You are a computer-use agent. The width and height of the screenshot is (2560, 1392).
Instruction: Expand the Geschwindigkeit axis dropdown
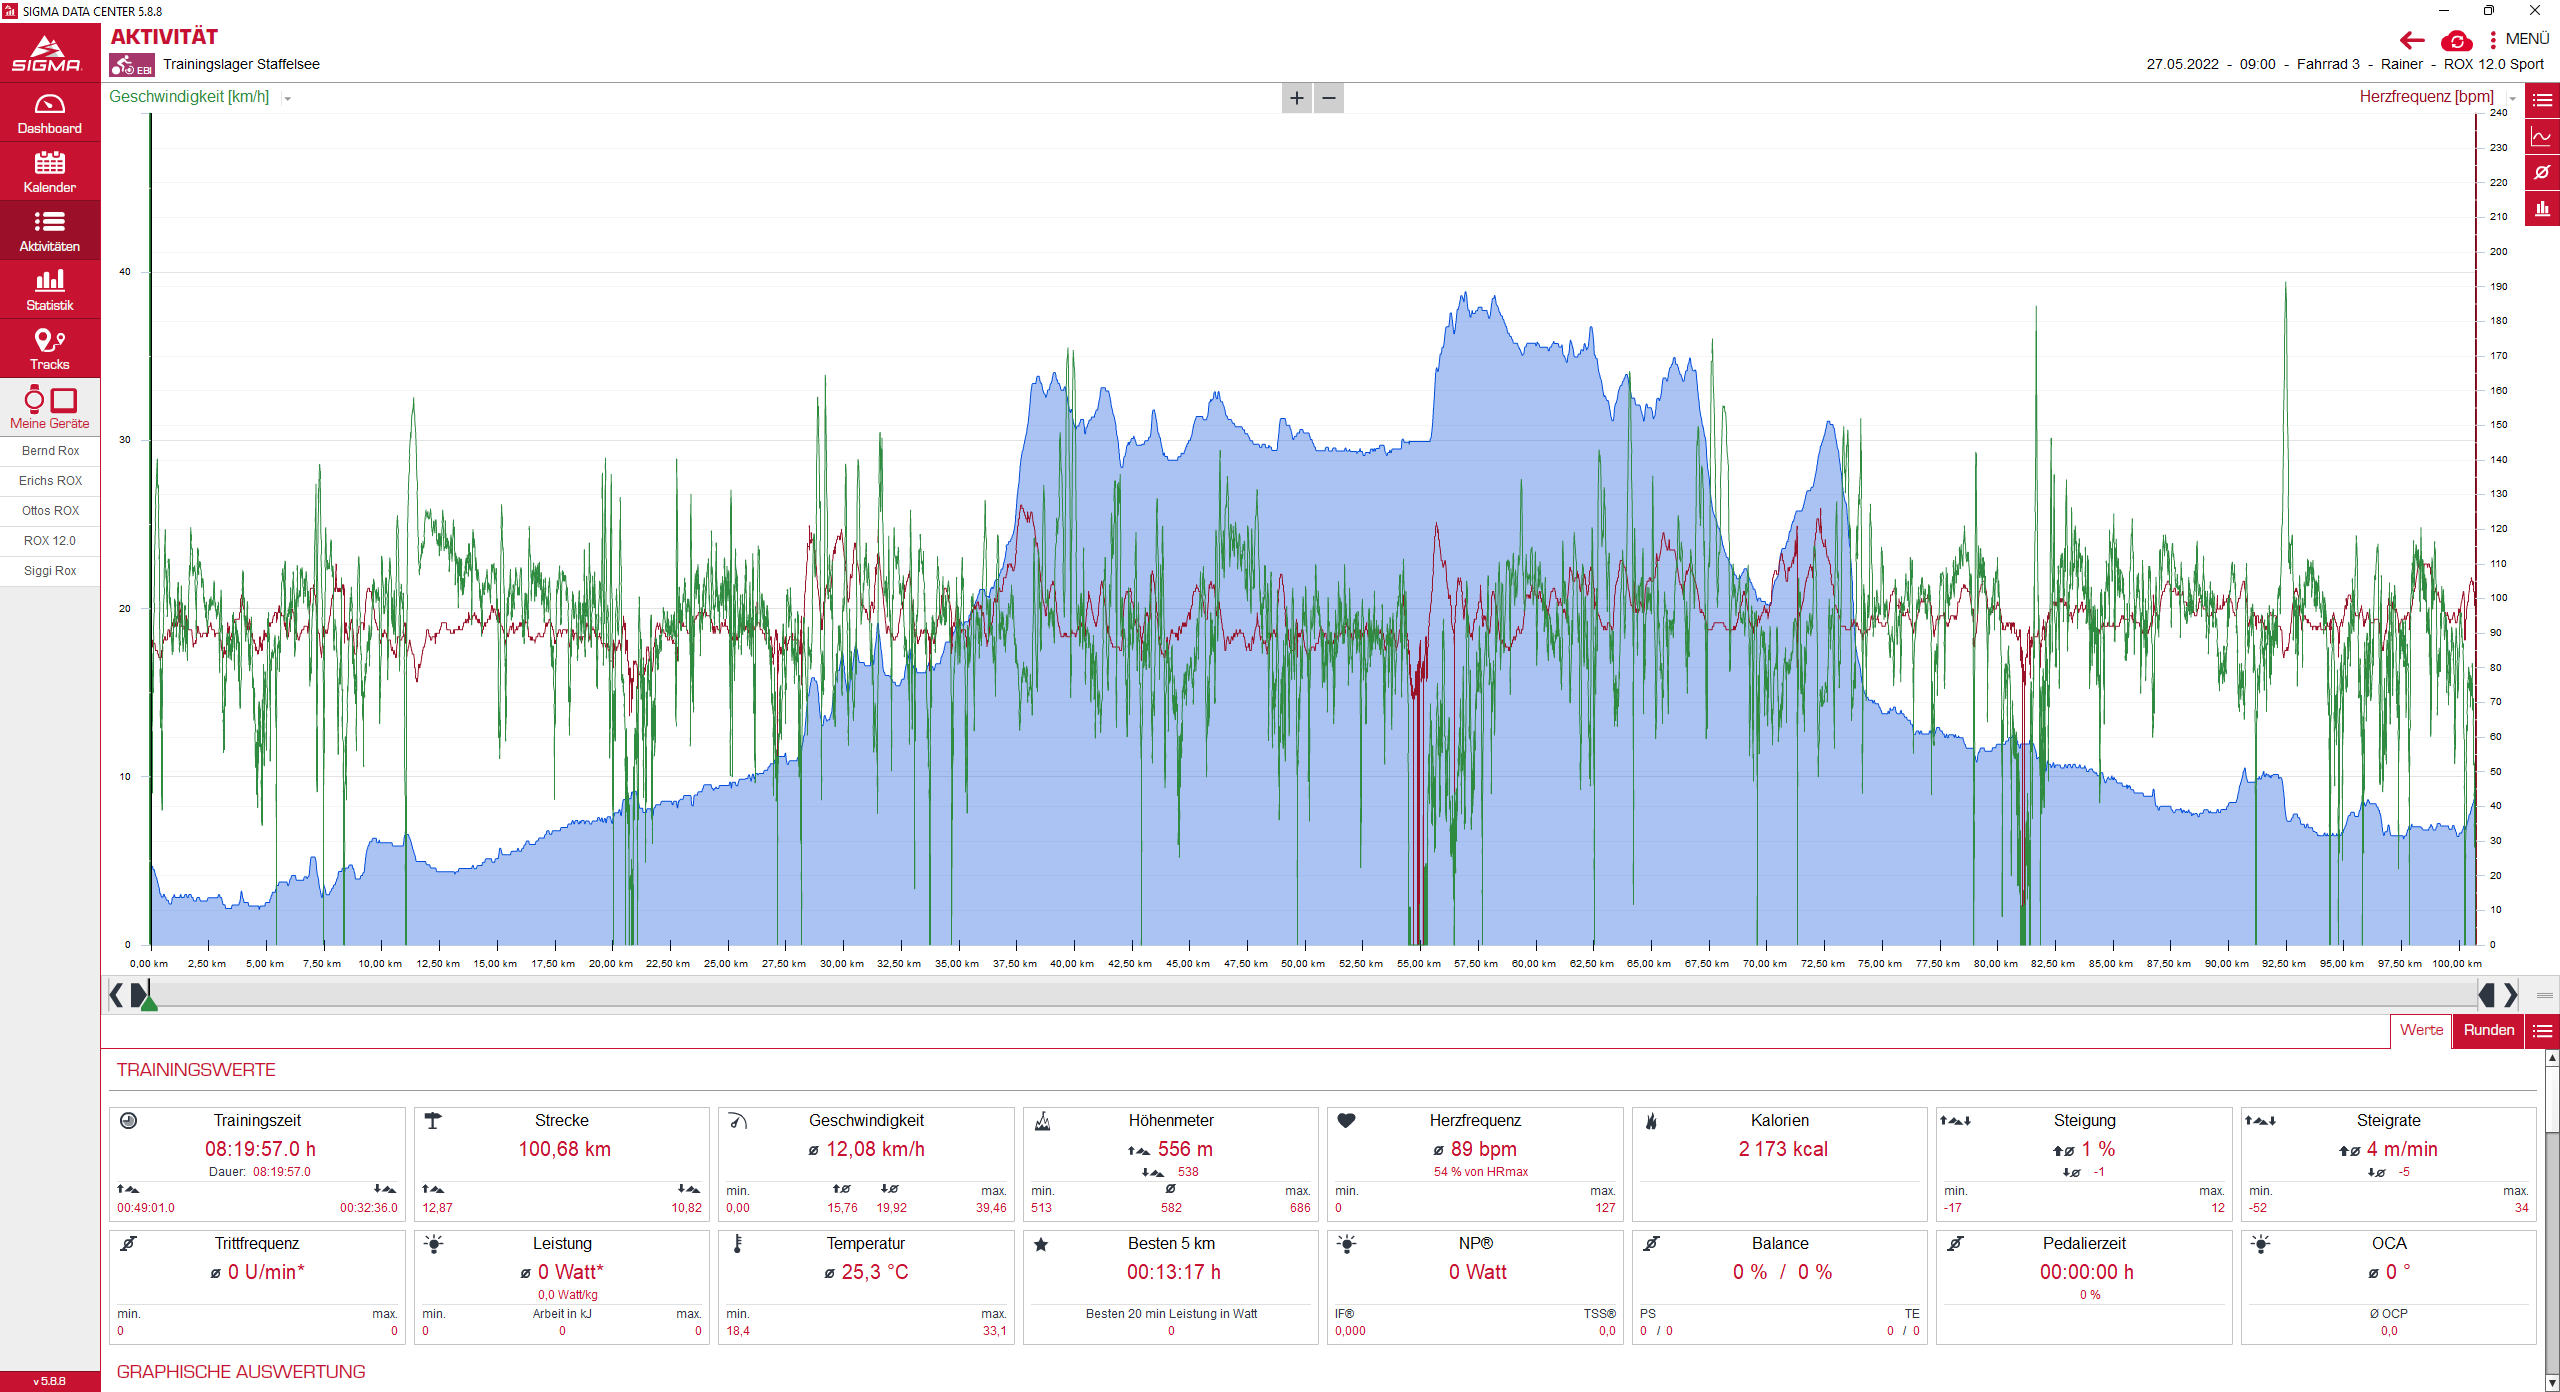pos(288,98)
